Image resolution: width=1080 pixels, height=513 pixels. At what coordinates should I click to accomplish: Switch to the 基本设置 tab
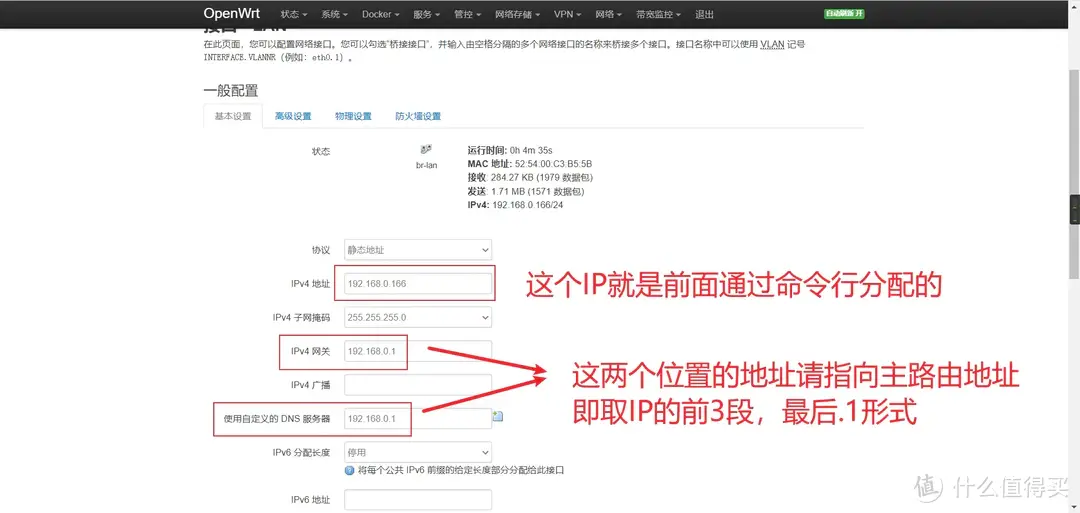coord(233,116)
